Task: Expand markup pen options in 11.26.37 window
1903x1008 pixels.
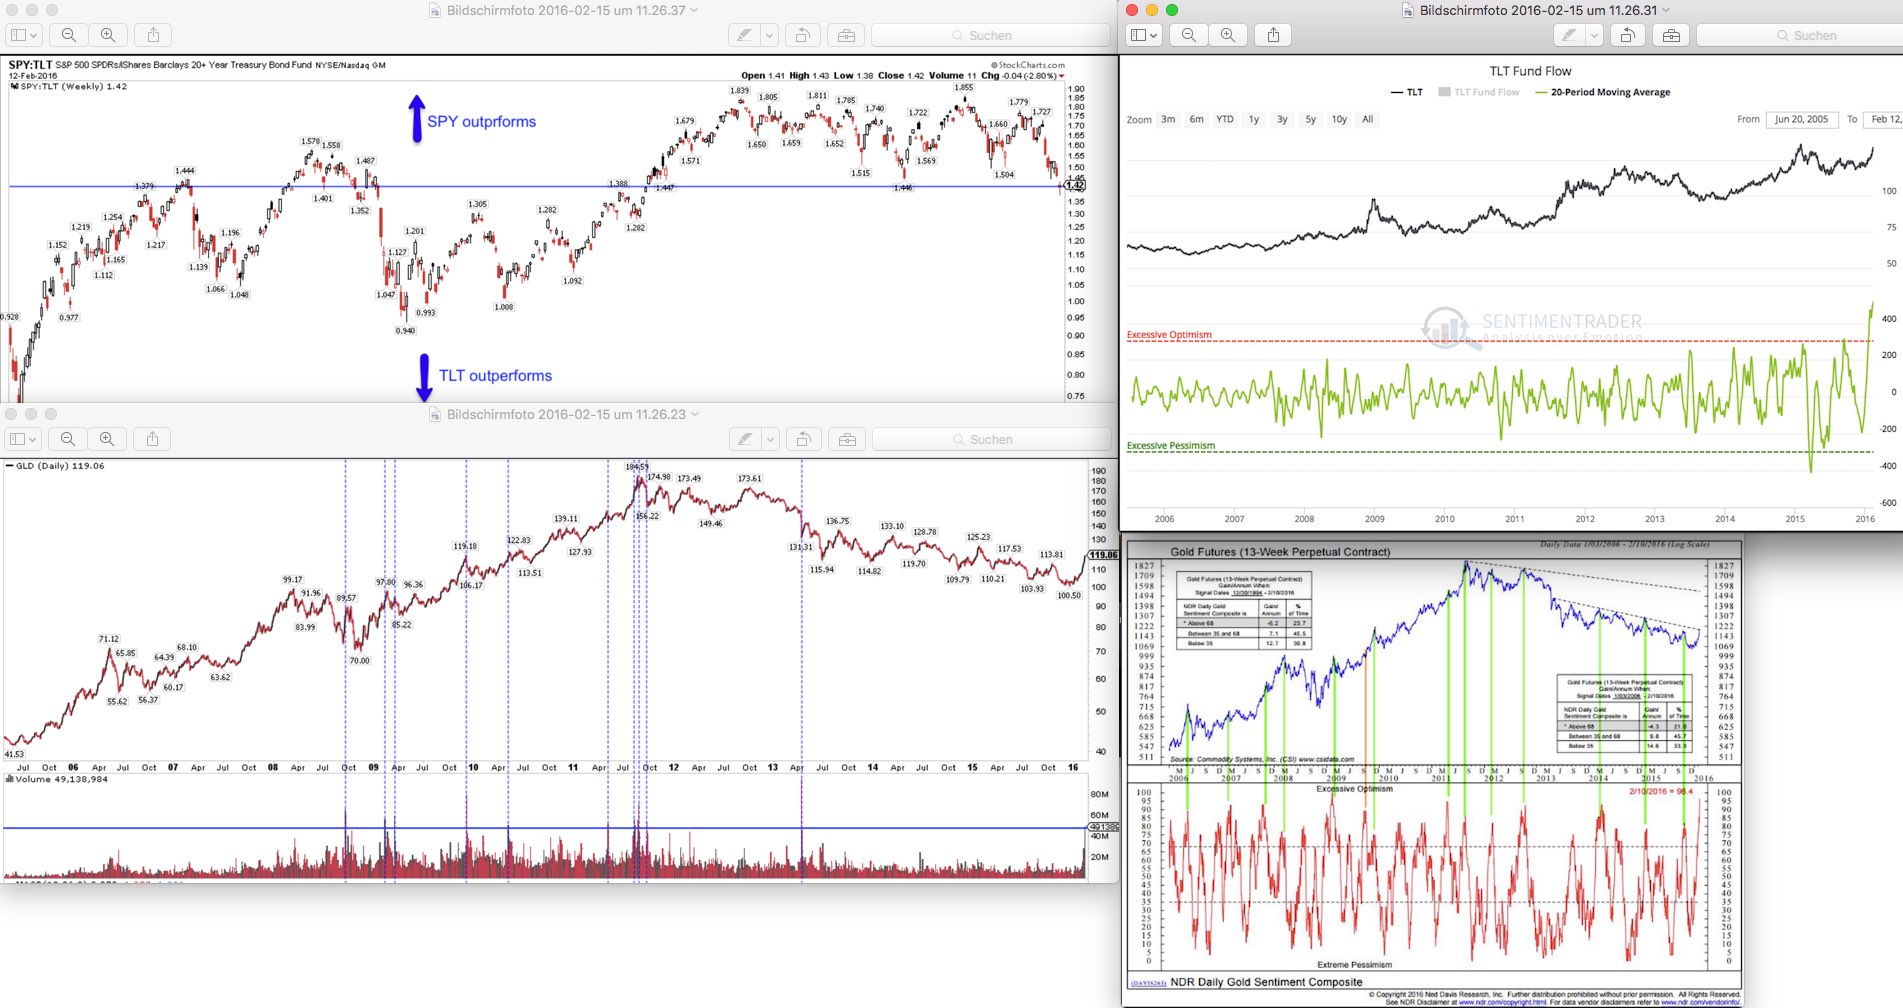Action: [769, 35]
